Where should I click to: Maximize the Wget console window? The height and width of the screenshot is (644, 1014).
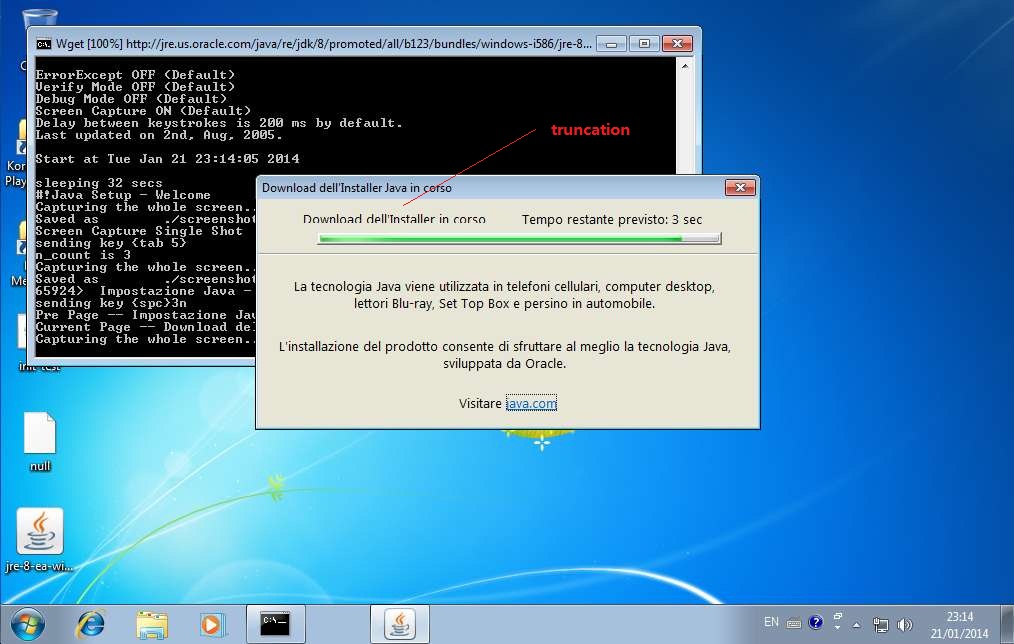[x=644, y=44]
